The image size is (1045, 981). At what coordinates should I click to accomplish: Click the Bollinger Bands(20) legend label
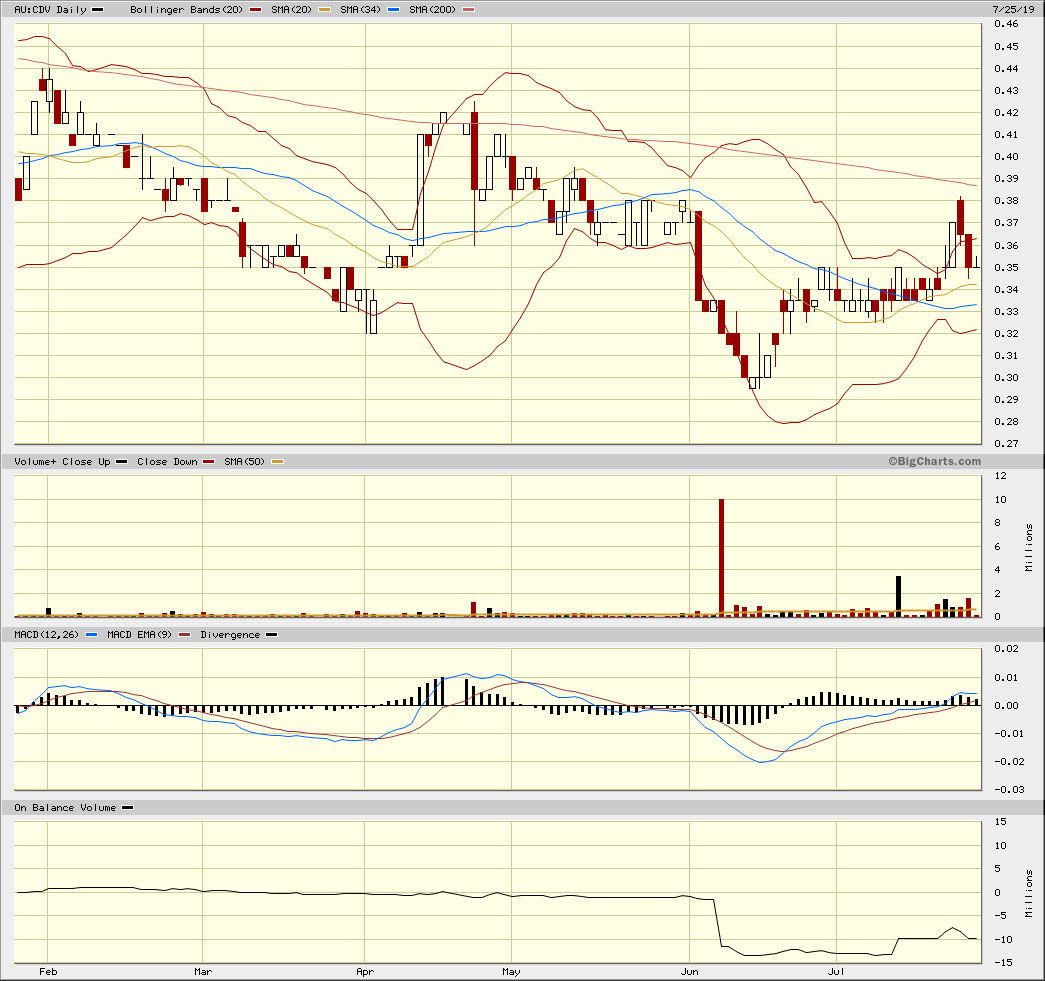tap(187, 9)
